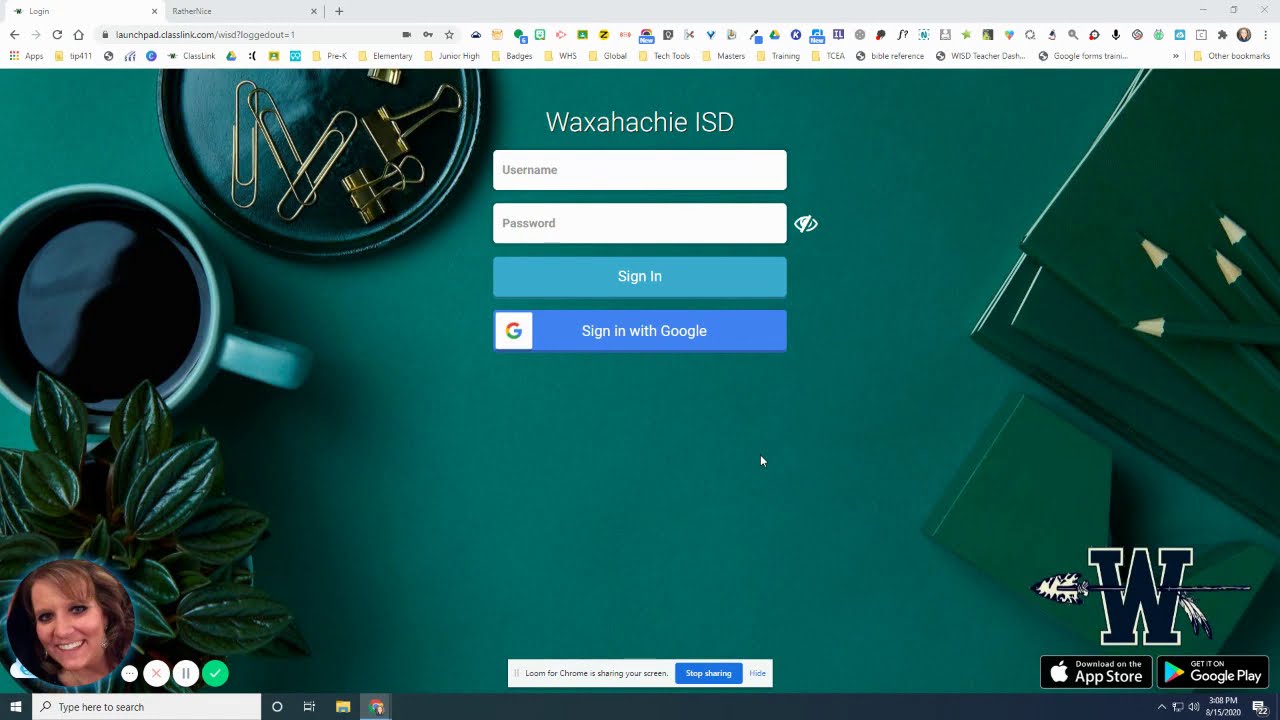Open Loom's more options menu
The width and height of the screenshot is (1280, 720).
coord(129,673)
